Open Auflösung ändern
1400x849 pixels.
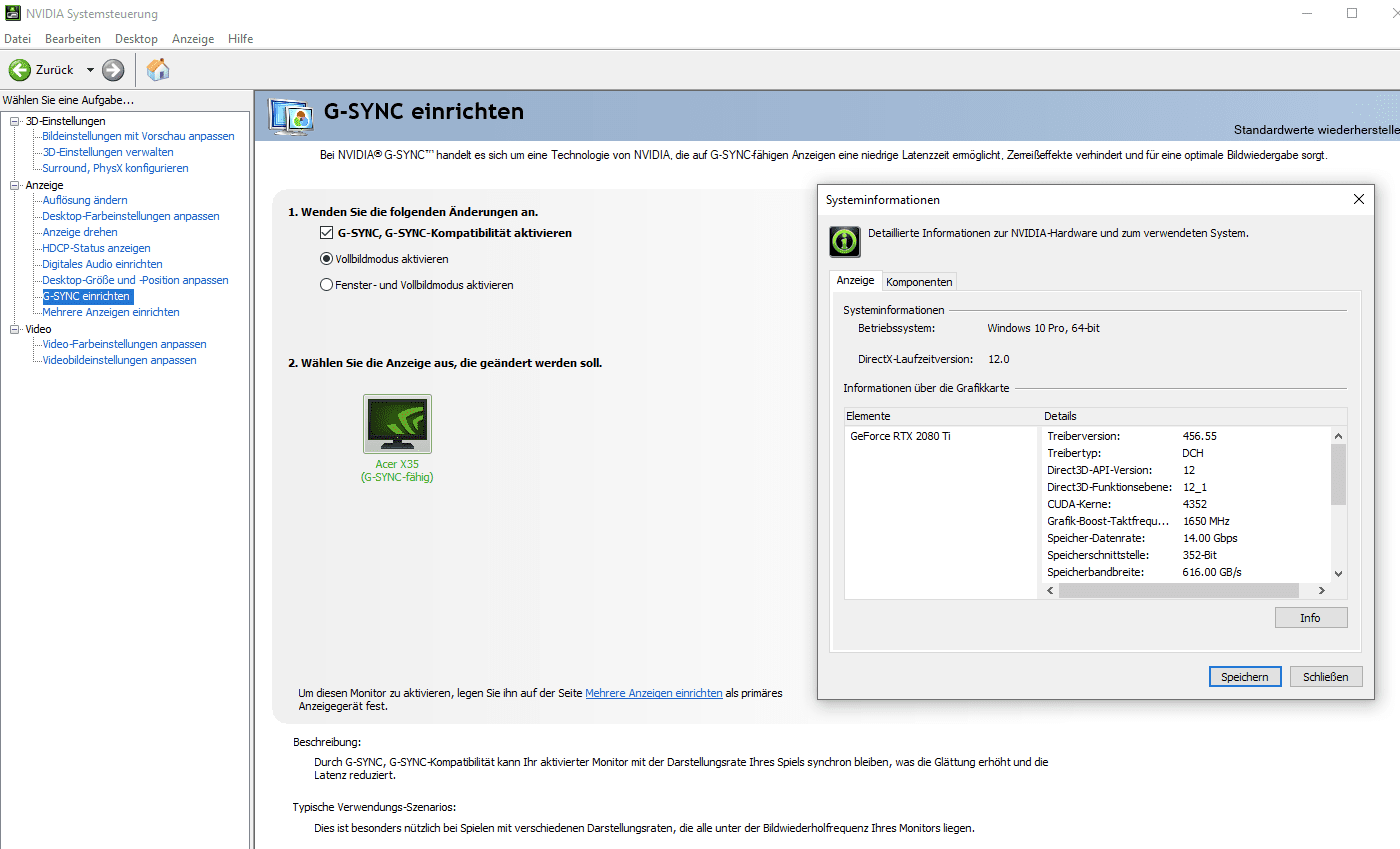(85, 200)
